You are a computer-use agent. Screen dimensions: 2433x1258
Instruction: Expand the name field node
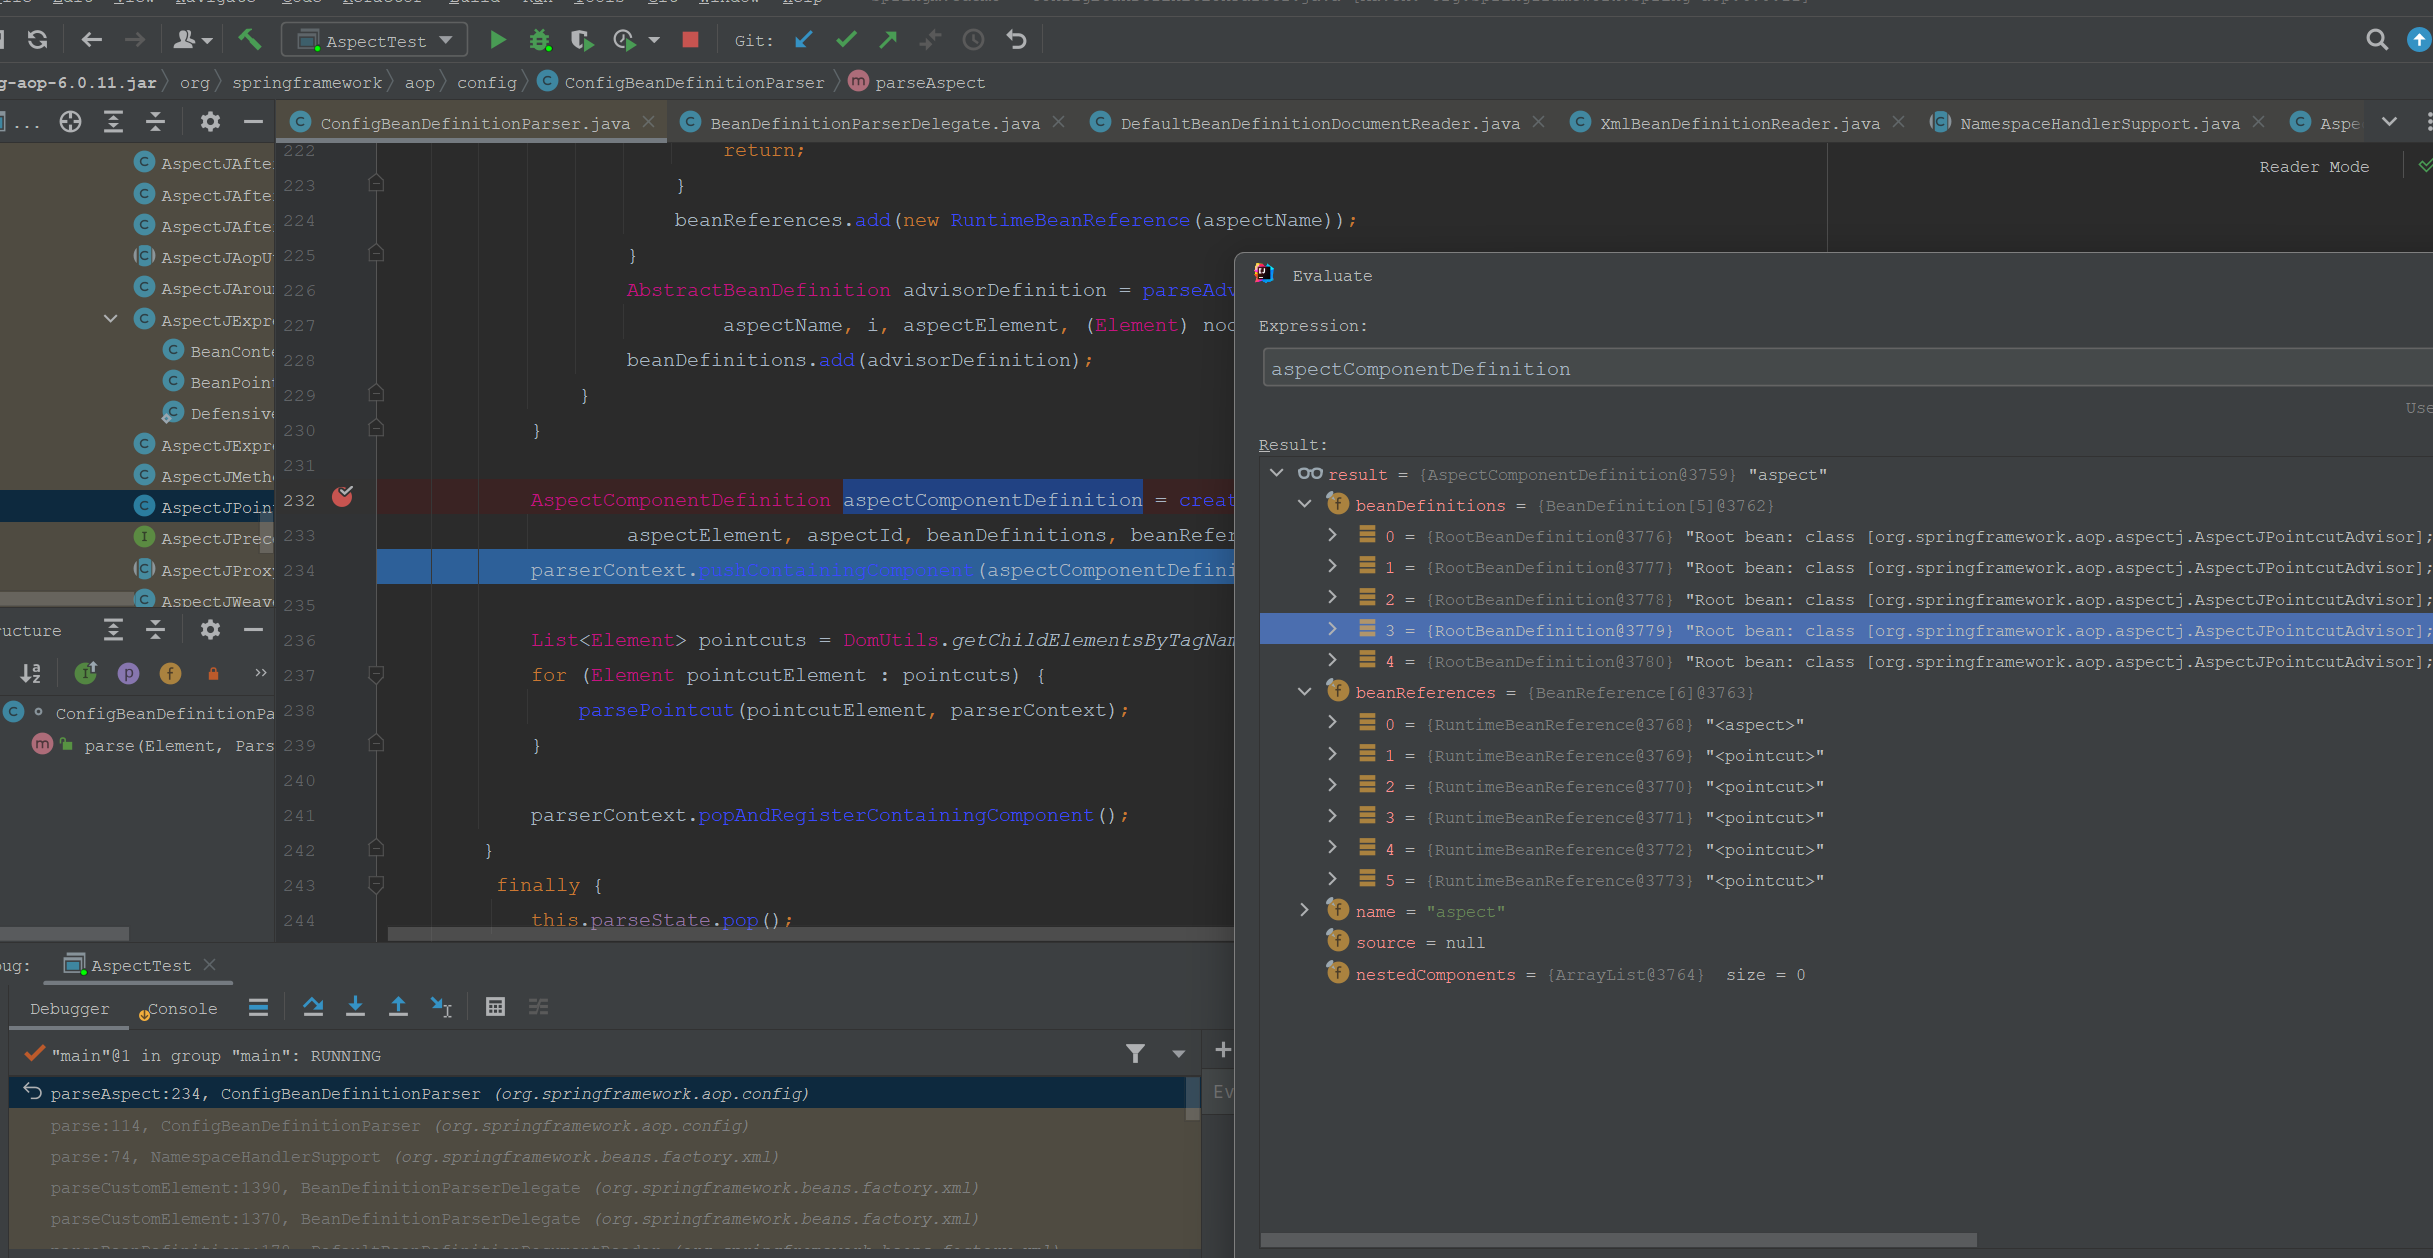tap(1305, 911)
